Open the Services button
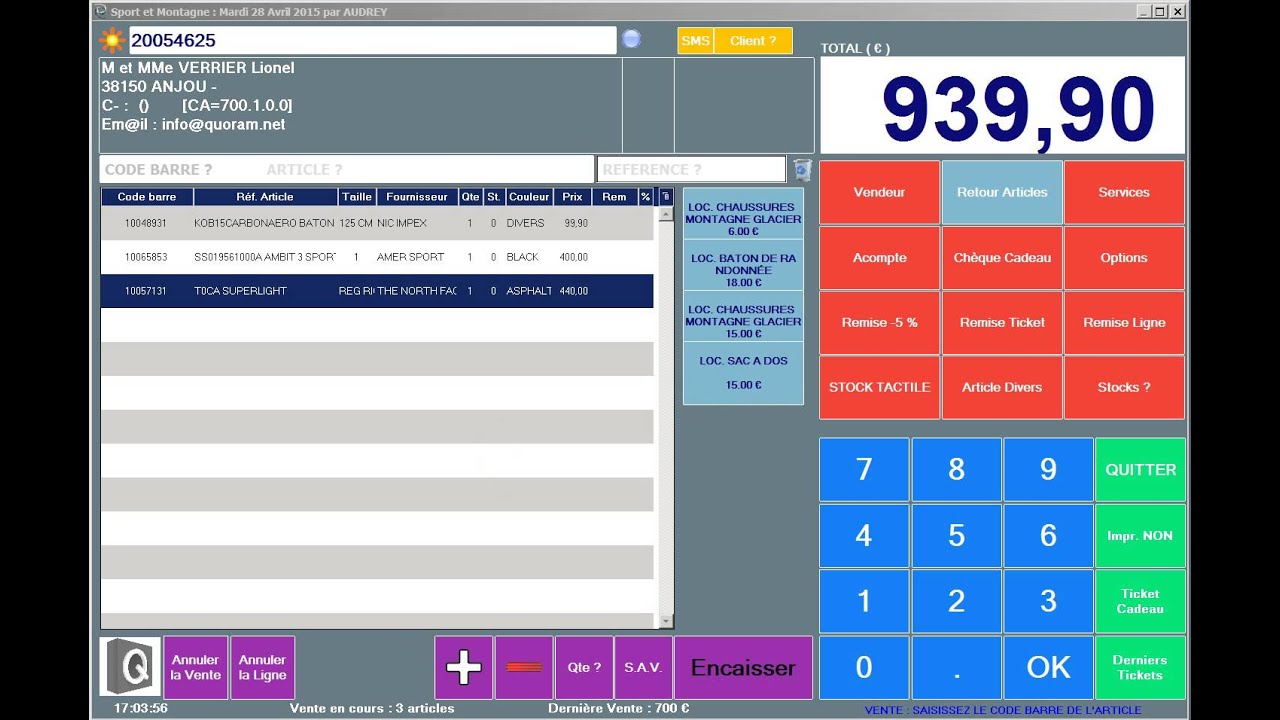 click(x=1124, y=192)
